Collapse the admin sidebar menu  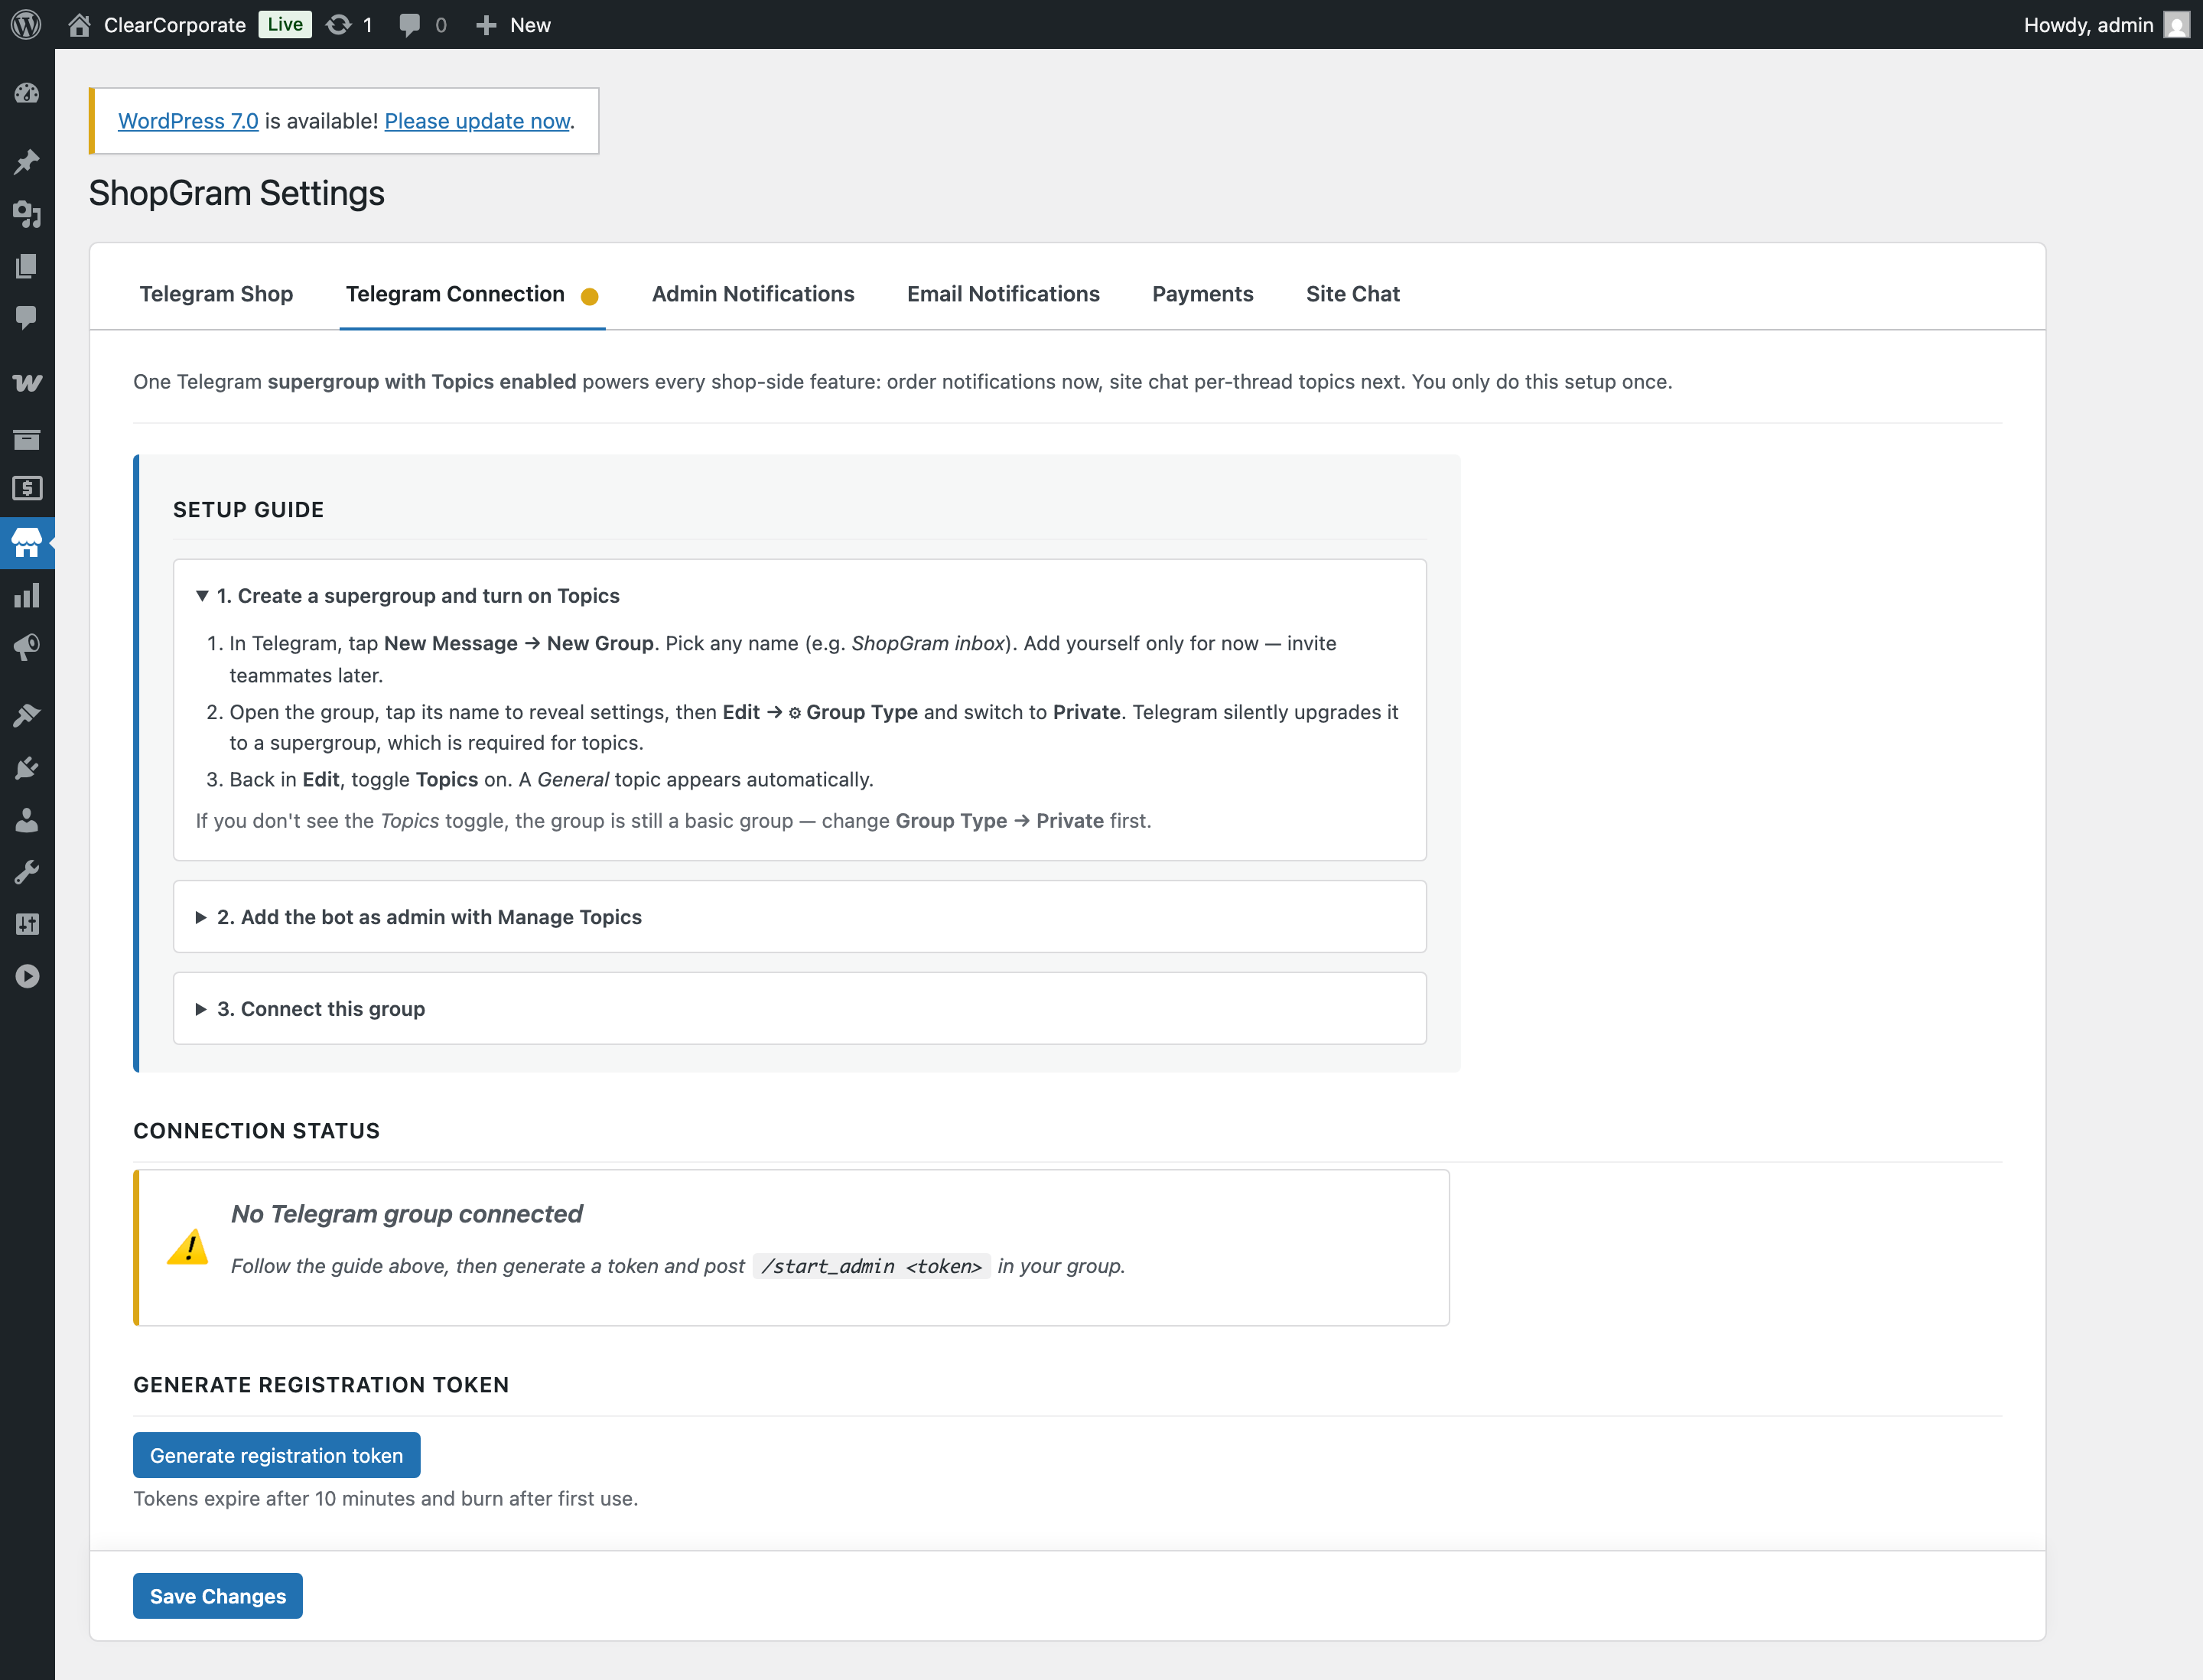tap(27, 976)
